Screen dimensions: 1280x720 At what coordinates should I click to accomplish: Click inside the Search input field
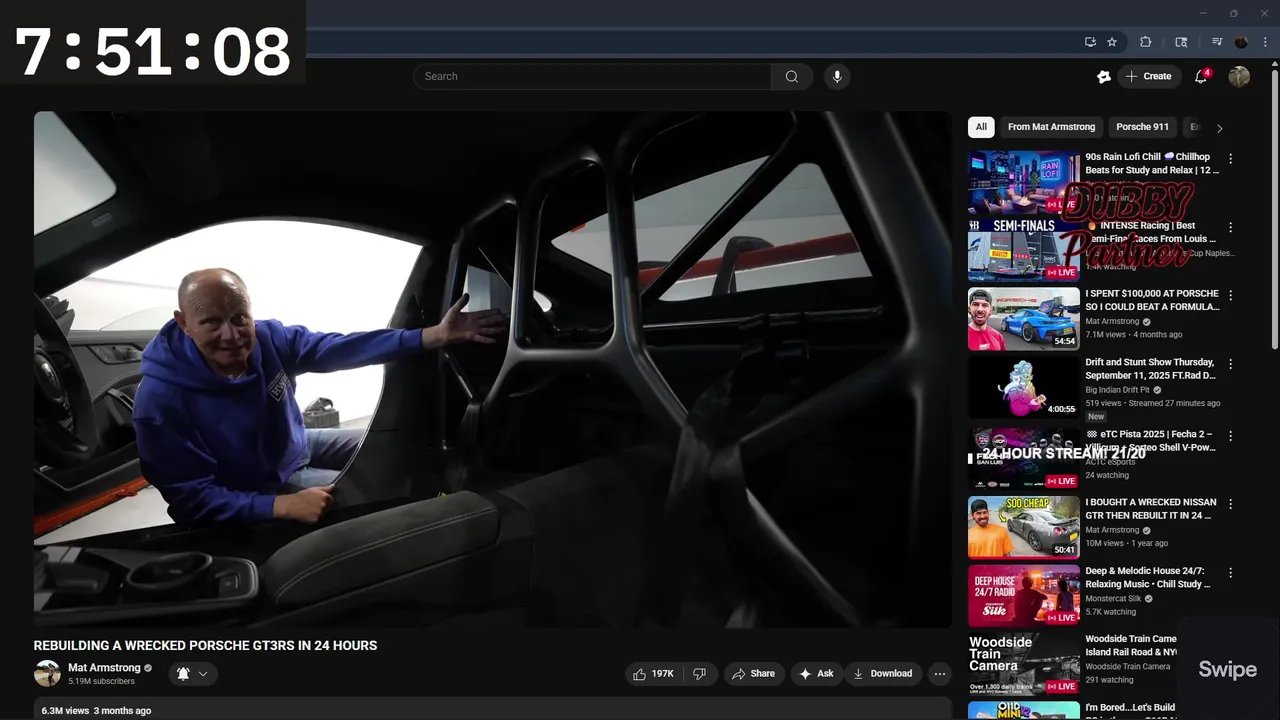(x=592, y=76)
